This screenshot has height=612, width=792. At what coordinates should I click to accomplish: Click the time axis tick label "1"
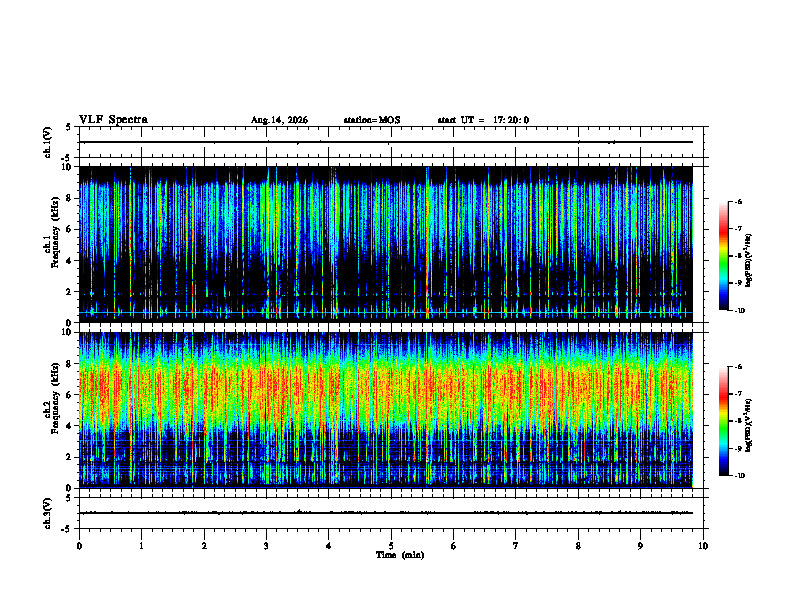(x=141, y=546)
